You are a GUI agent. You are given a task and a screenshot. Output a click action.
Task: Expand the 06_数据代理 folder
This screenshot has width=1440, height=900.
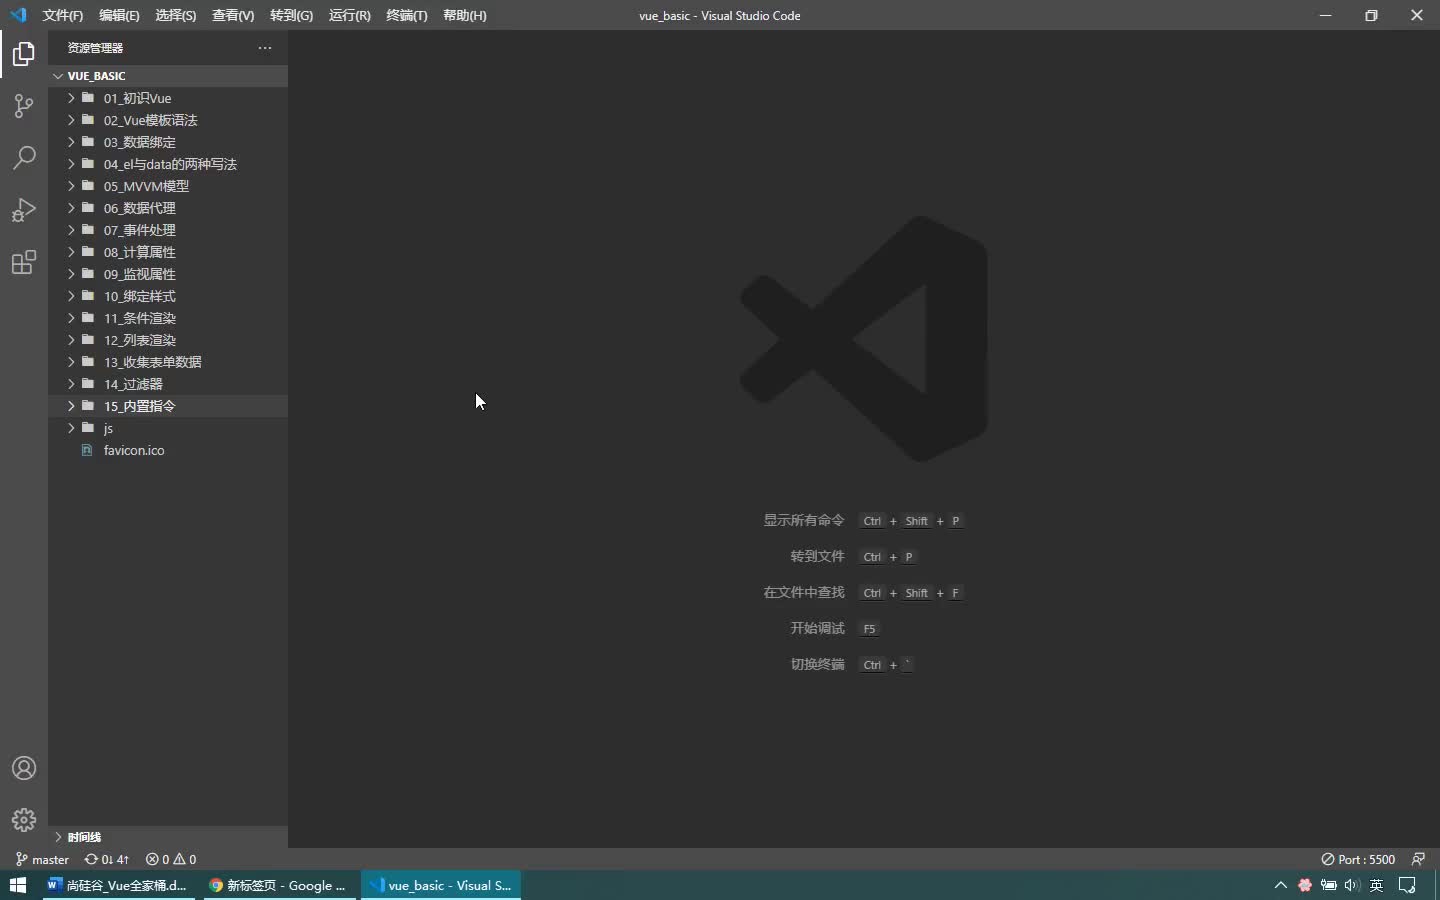coord(168,208)
